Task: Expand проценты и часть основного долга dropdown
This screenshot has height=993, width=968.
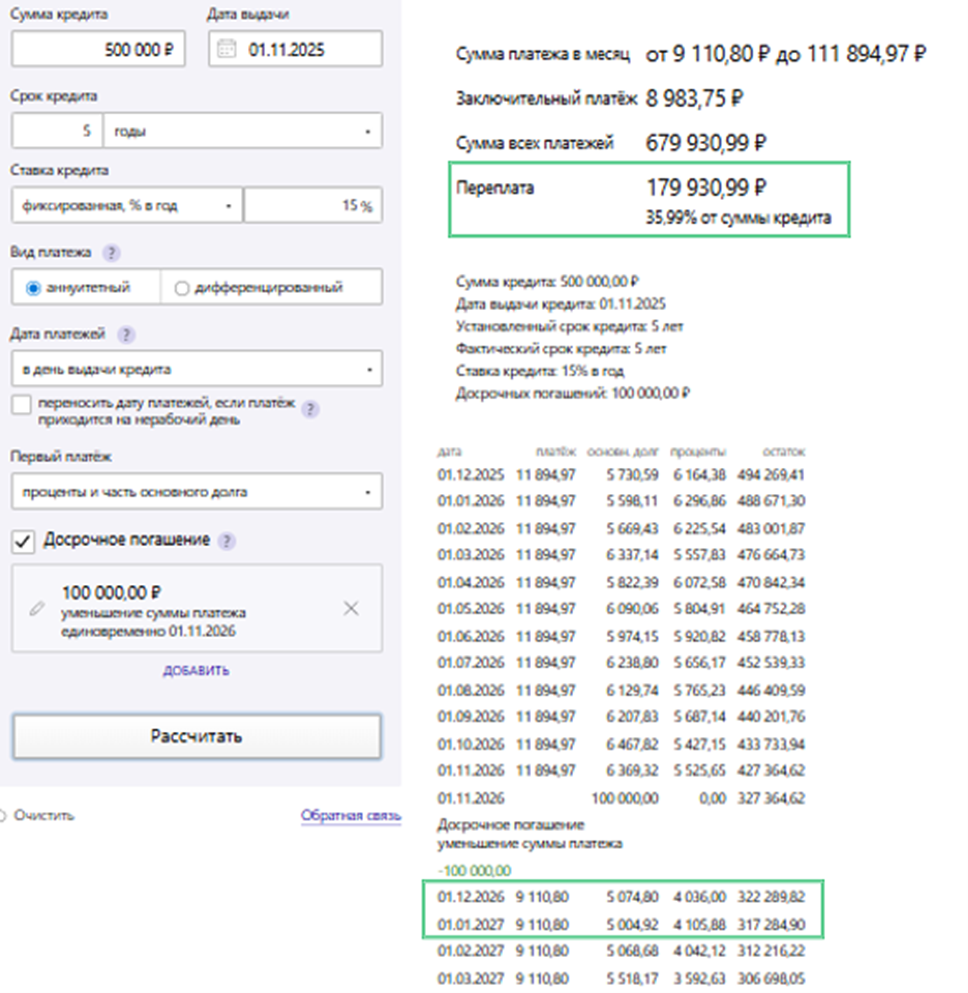Action: [x=196, y=492]
